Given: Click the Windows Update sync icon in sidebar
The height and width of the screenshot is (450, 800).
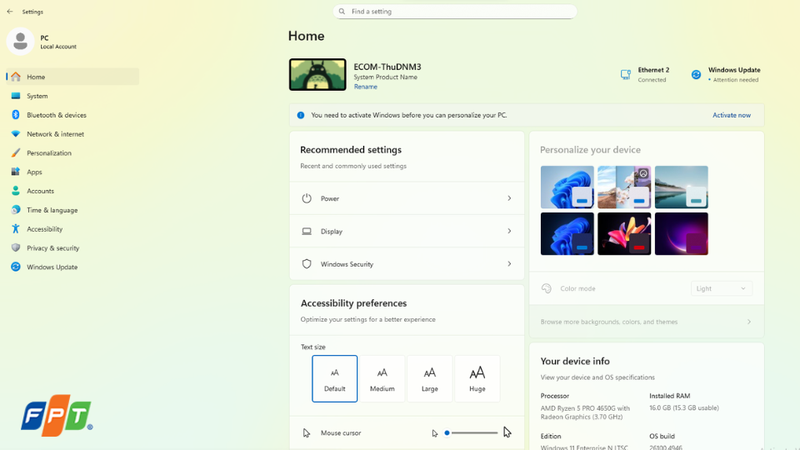Looking at the screenshot, I should click(x=16, y=267).
